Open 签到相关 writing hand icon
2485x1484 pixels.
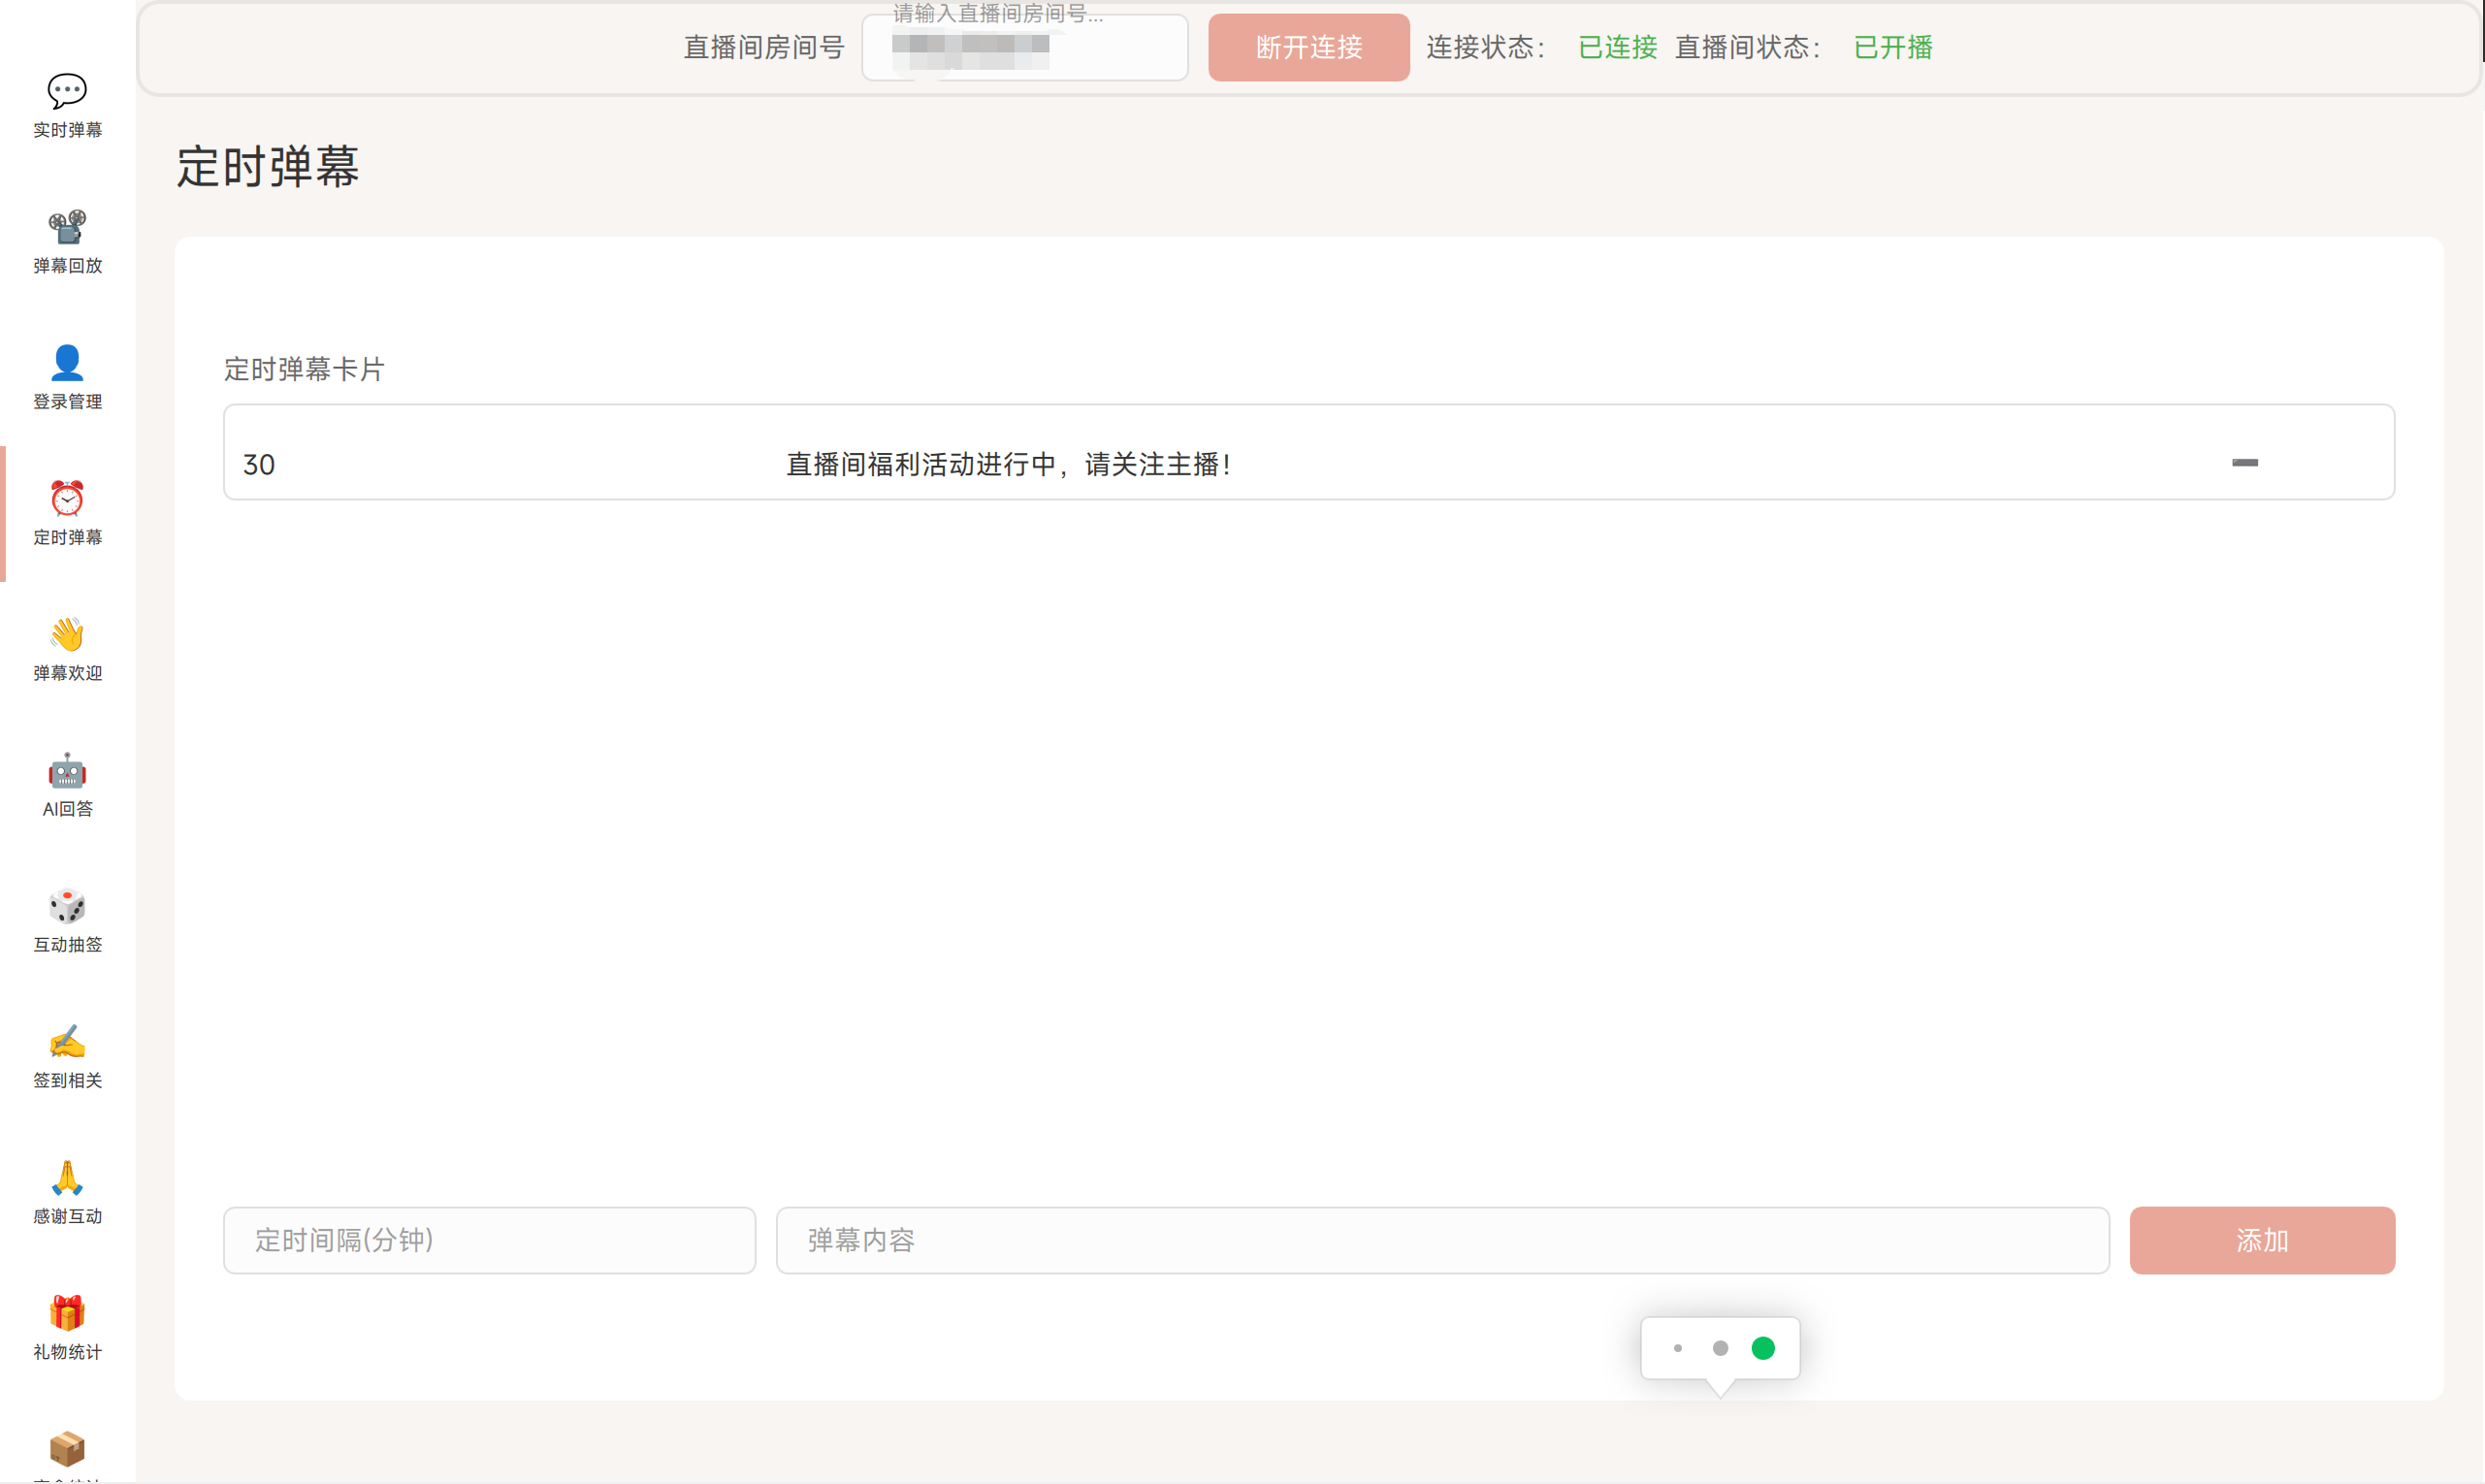point(67,1042)
